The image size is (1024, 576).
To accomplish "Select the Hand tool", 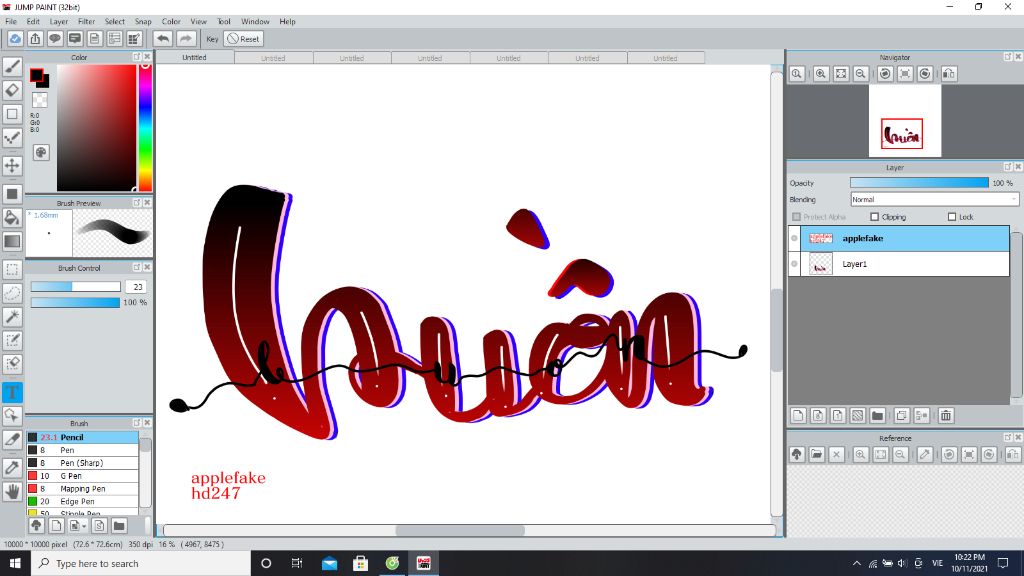I will (12, 491).
